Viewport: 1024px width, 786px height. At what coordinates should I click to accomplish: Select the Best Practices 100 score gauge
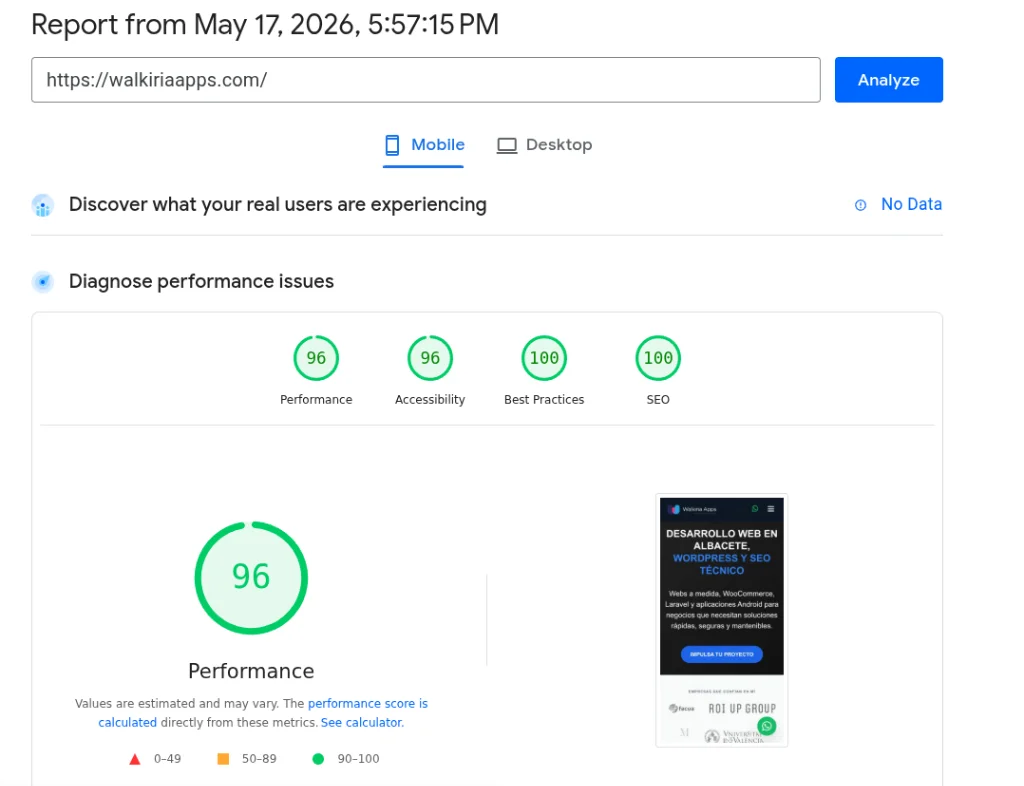click(x=544, y=358)
